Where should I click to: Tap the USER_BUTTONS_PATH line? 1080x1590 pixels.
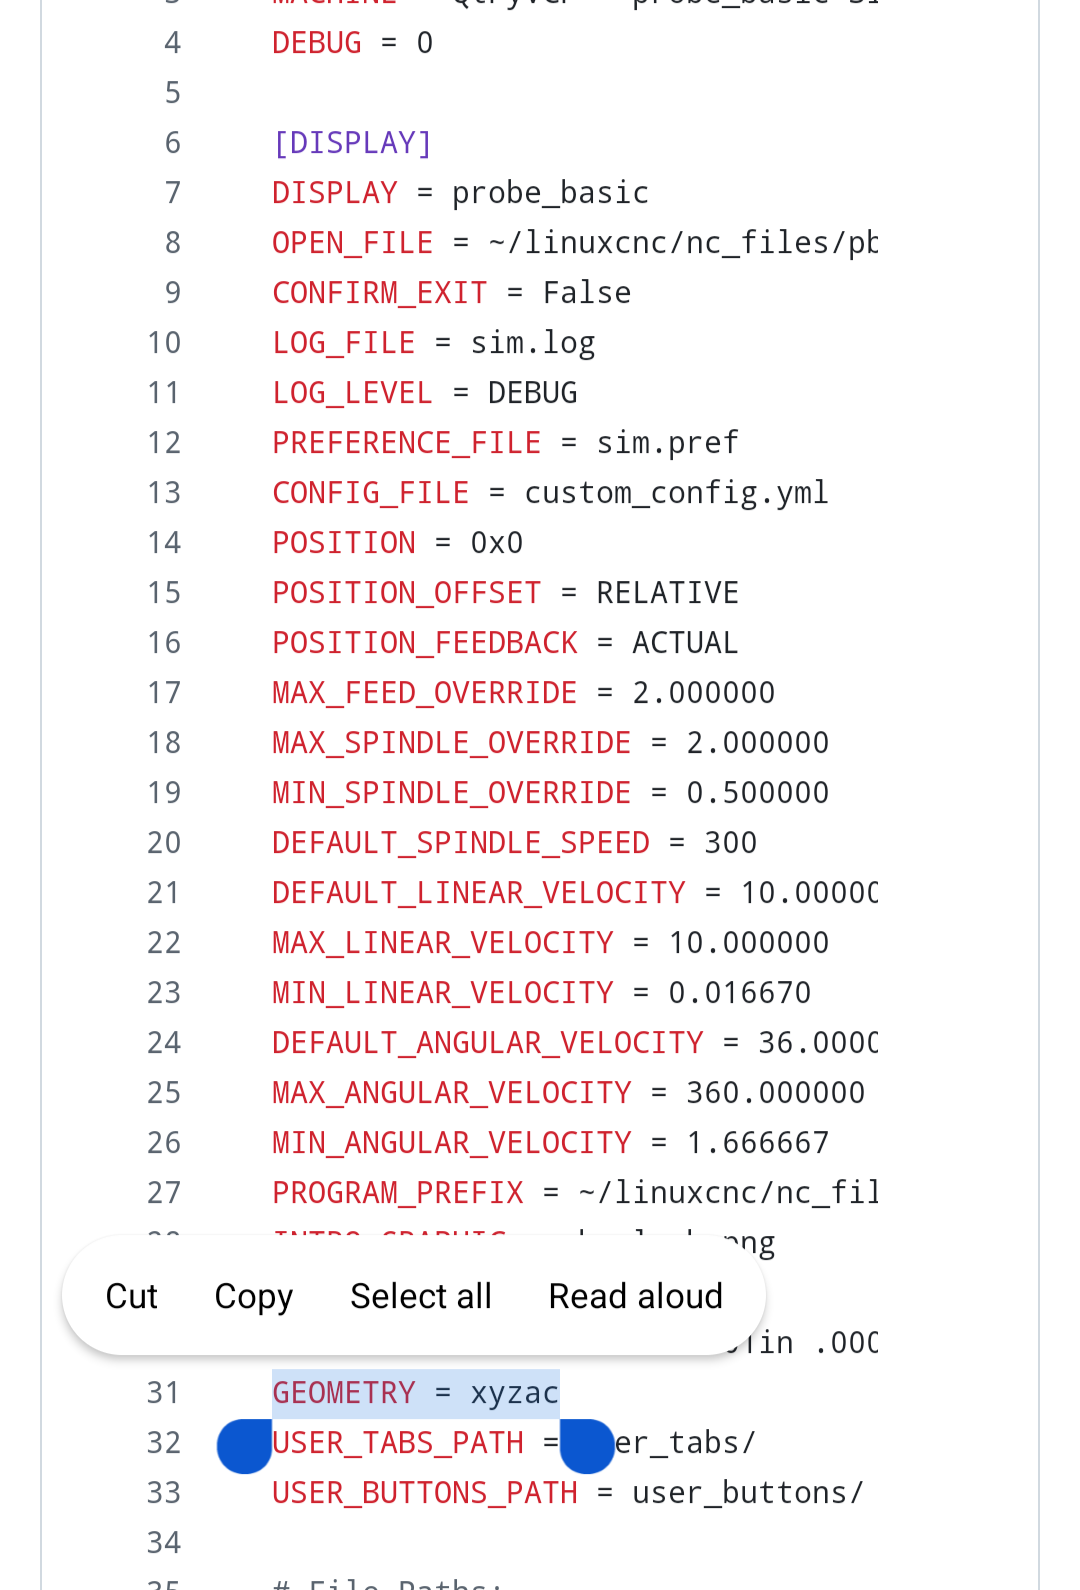(x=567, y=1493)
